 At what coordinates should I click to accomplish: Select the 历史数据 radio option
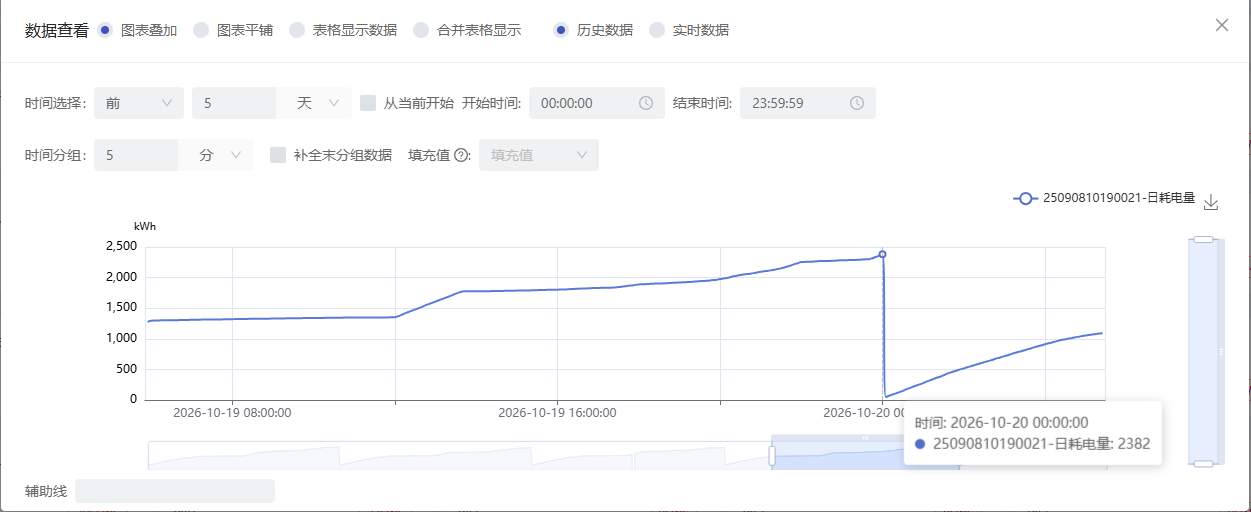click(x=561, y=30)
